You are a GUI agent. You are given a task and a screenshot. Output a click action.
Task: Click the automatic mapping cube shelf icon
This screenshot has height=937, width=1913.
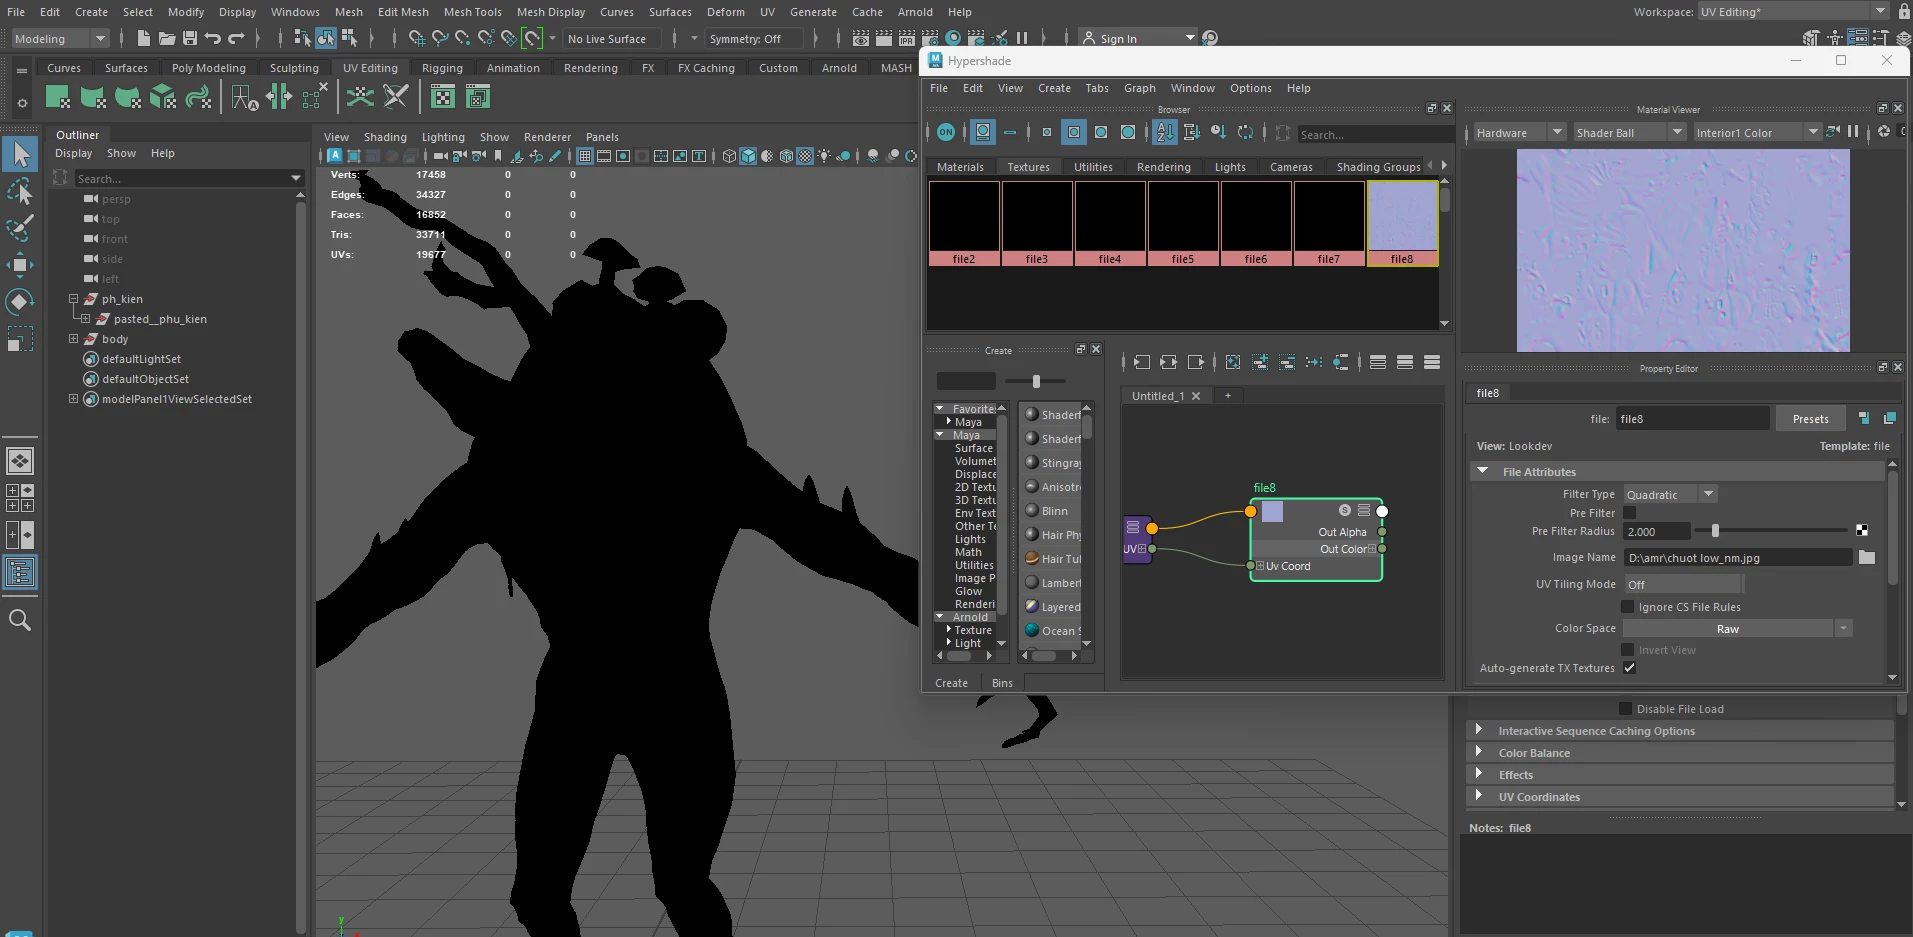163,97
